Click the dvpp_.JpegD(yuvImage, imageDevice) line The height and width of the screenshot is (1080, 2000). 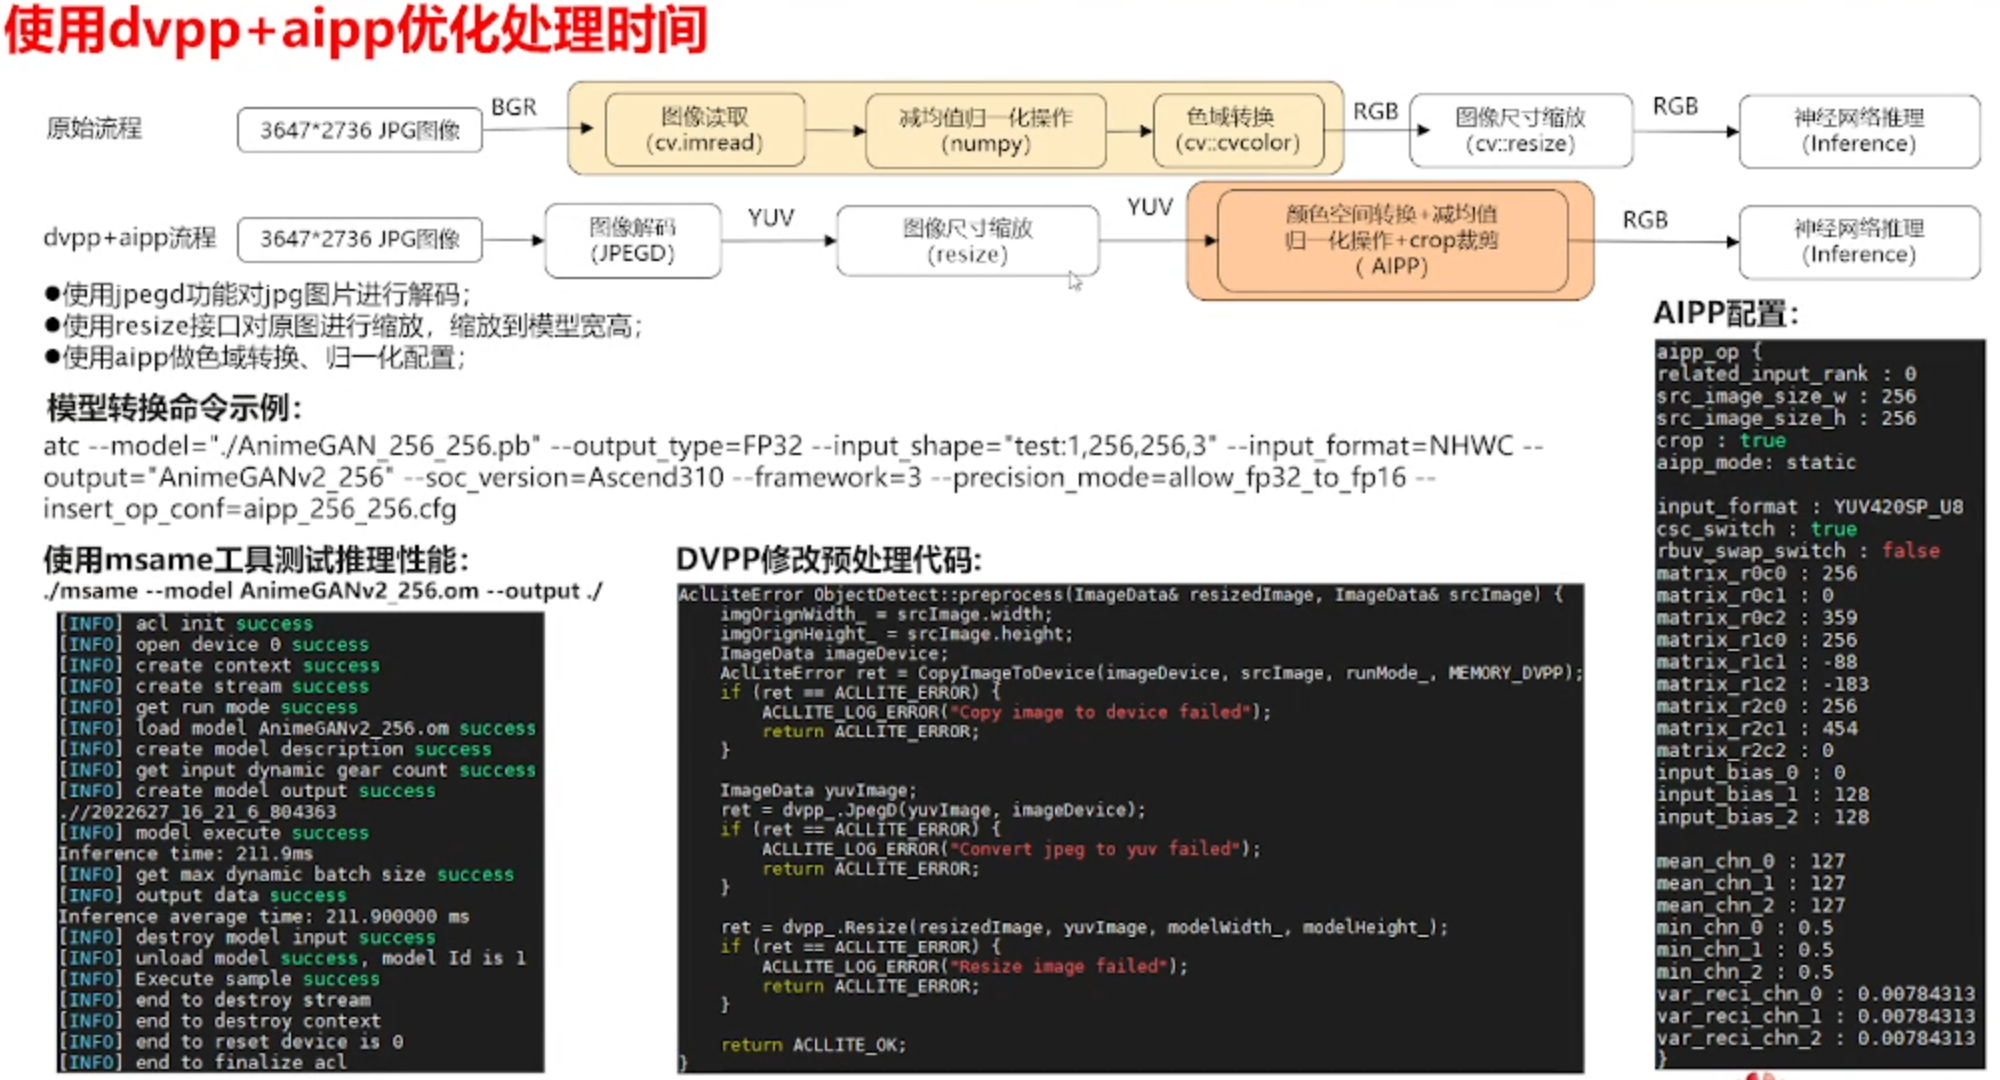click(933, 810)
